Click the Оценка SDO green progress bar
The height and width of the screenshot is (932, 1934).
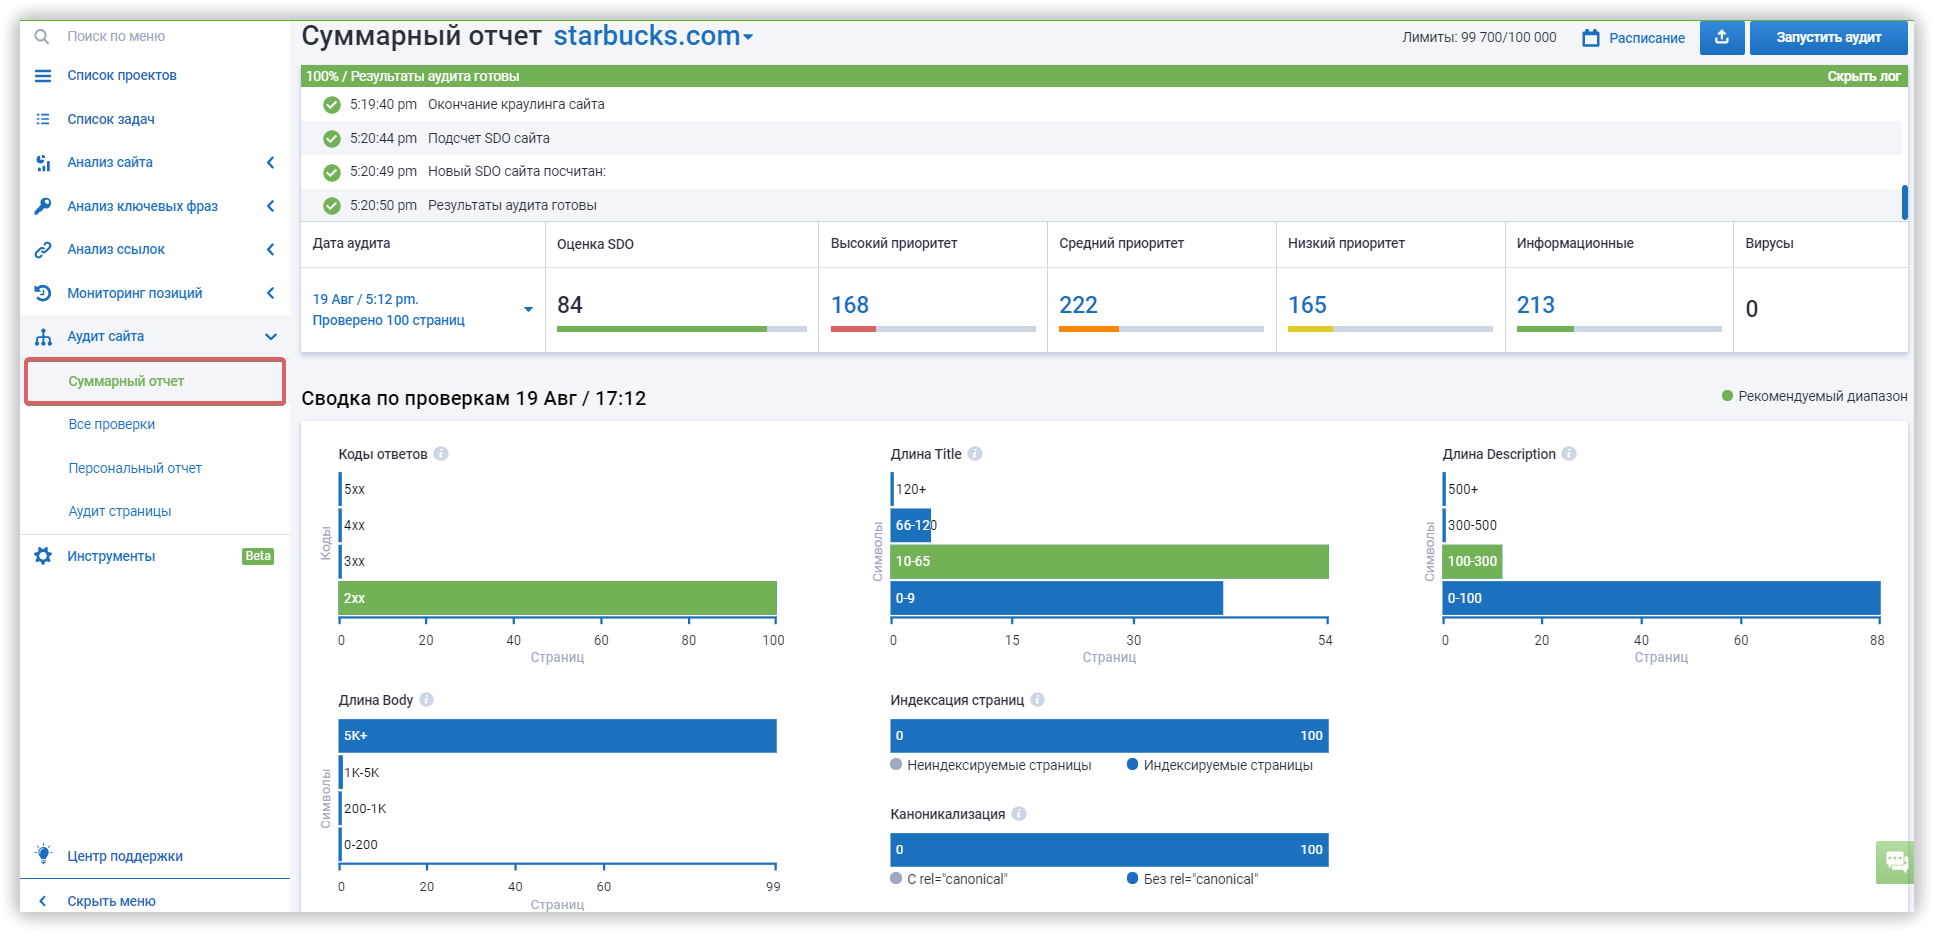pyautogui.click(x=662, y=329)
